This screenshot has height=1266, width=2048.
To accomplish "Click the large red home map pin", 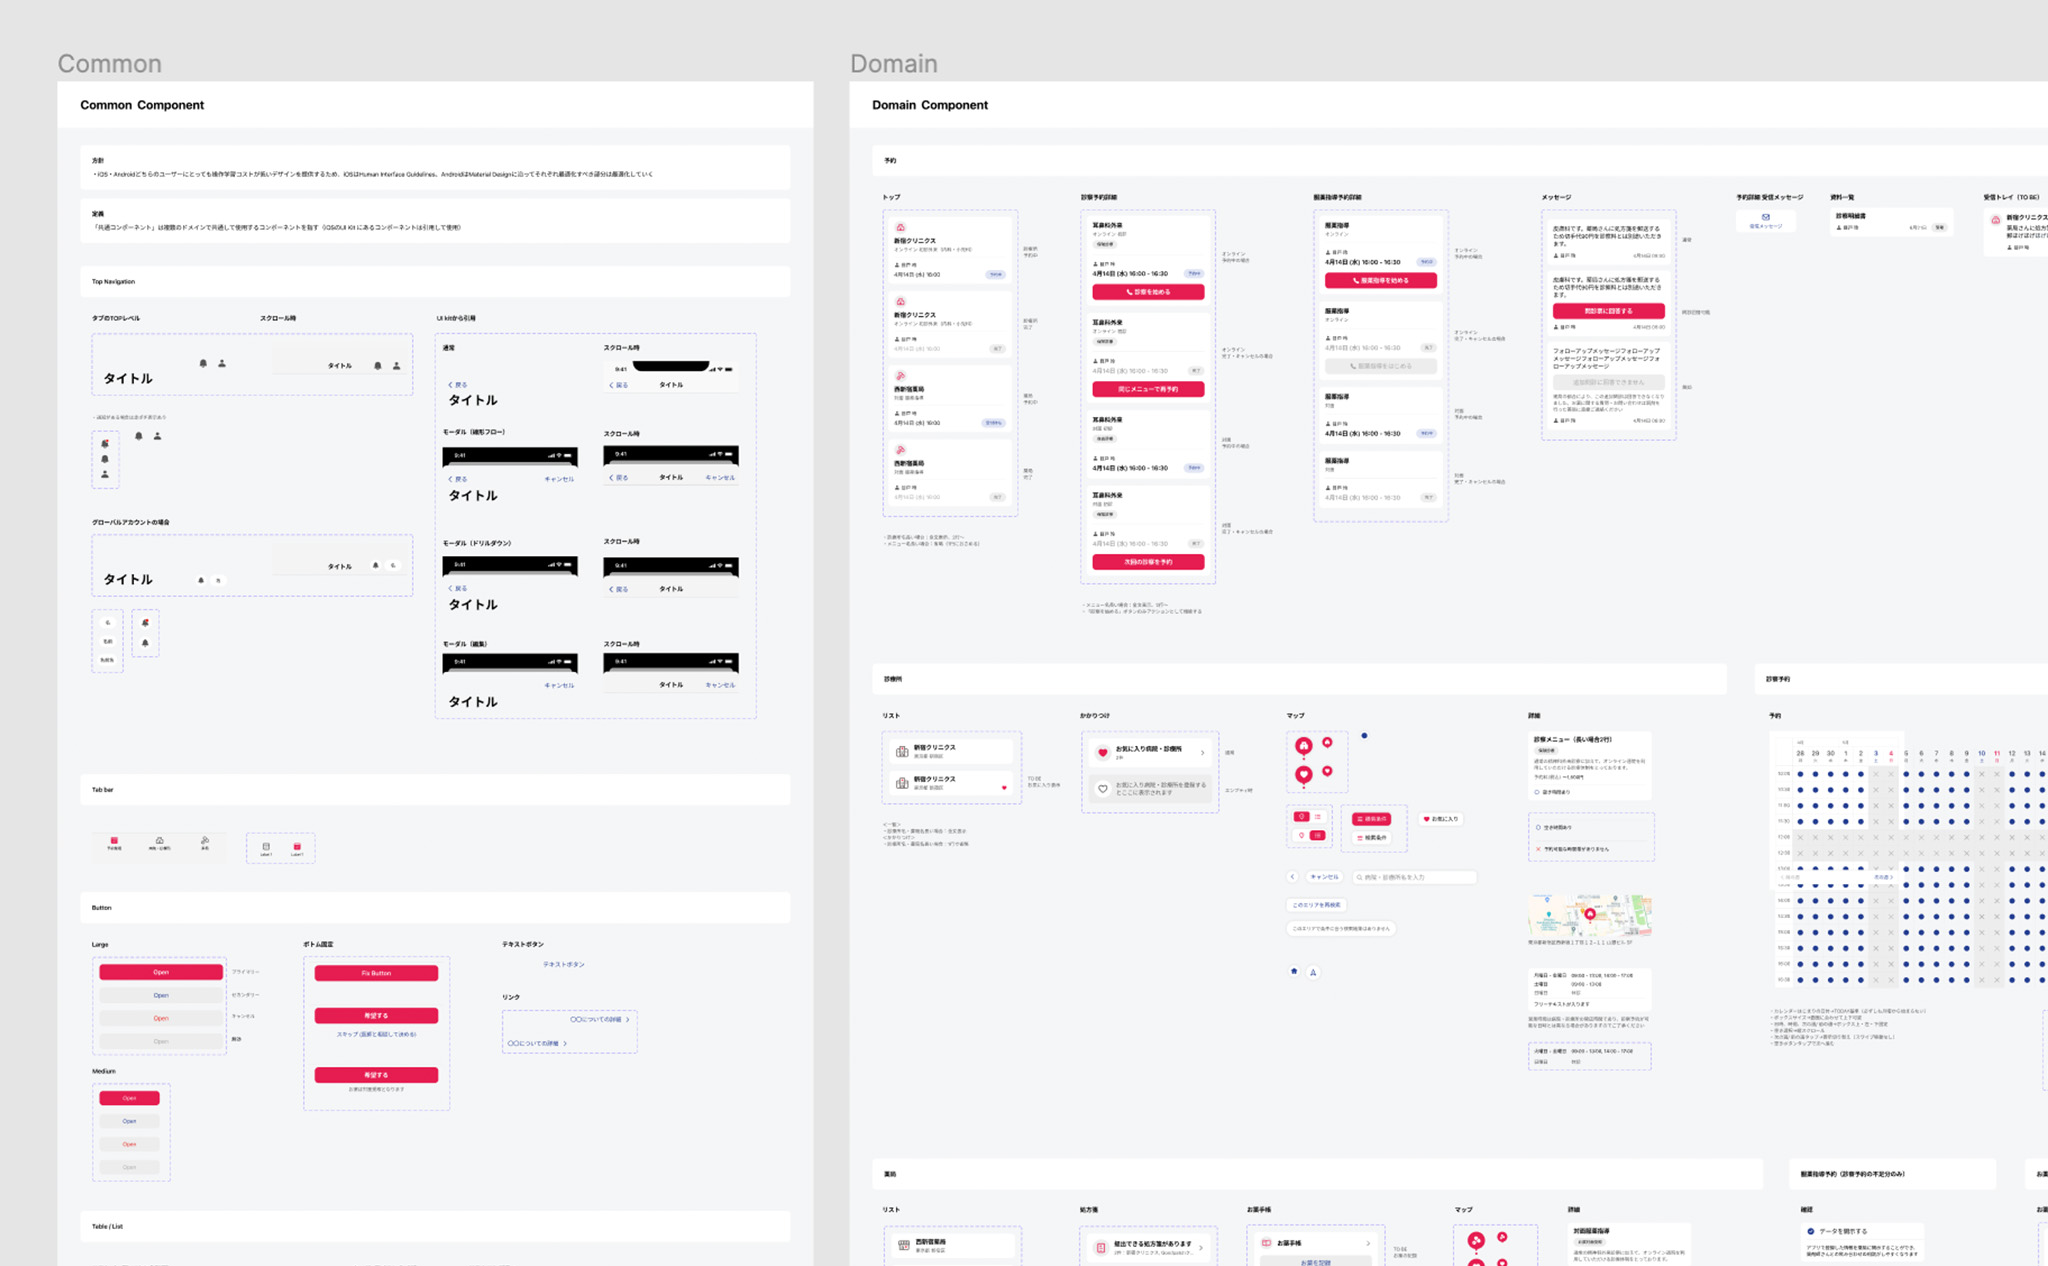I will pyautogui.click(x=1304, y=746).
